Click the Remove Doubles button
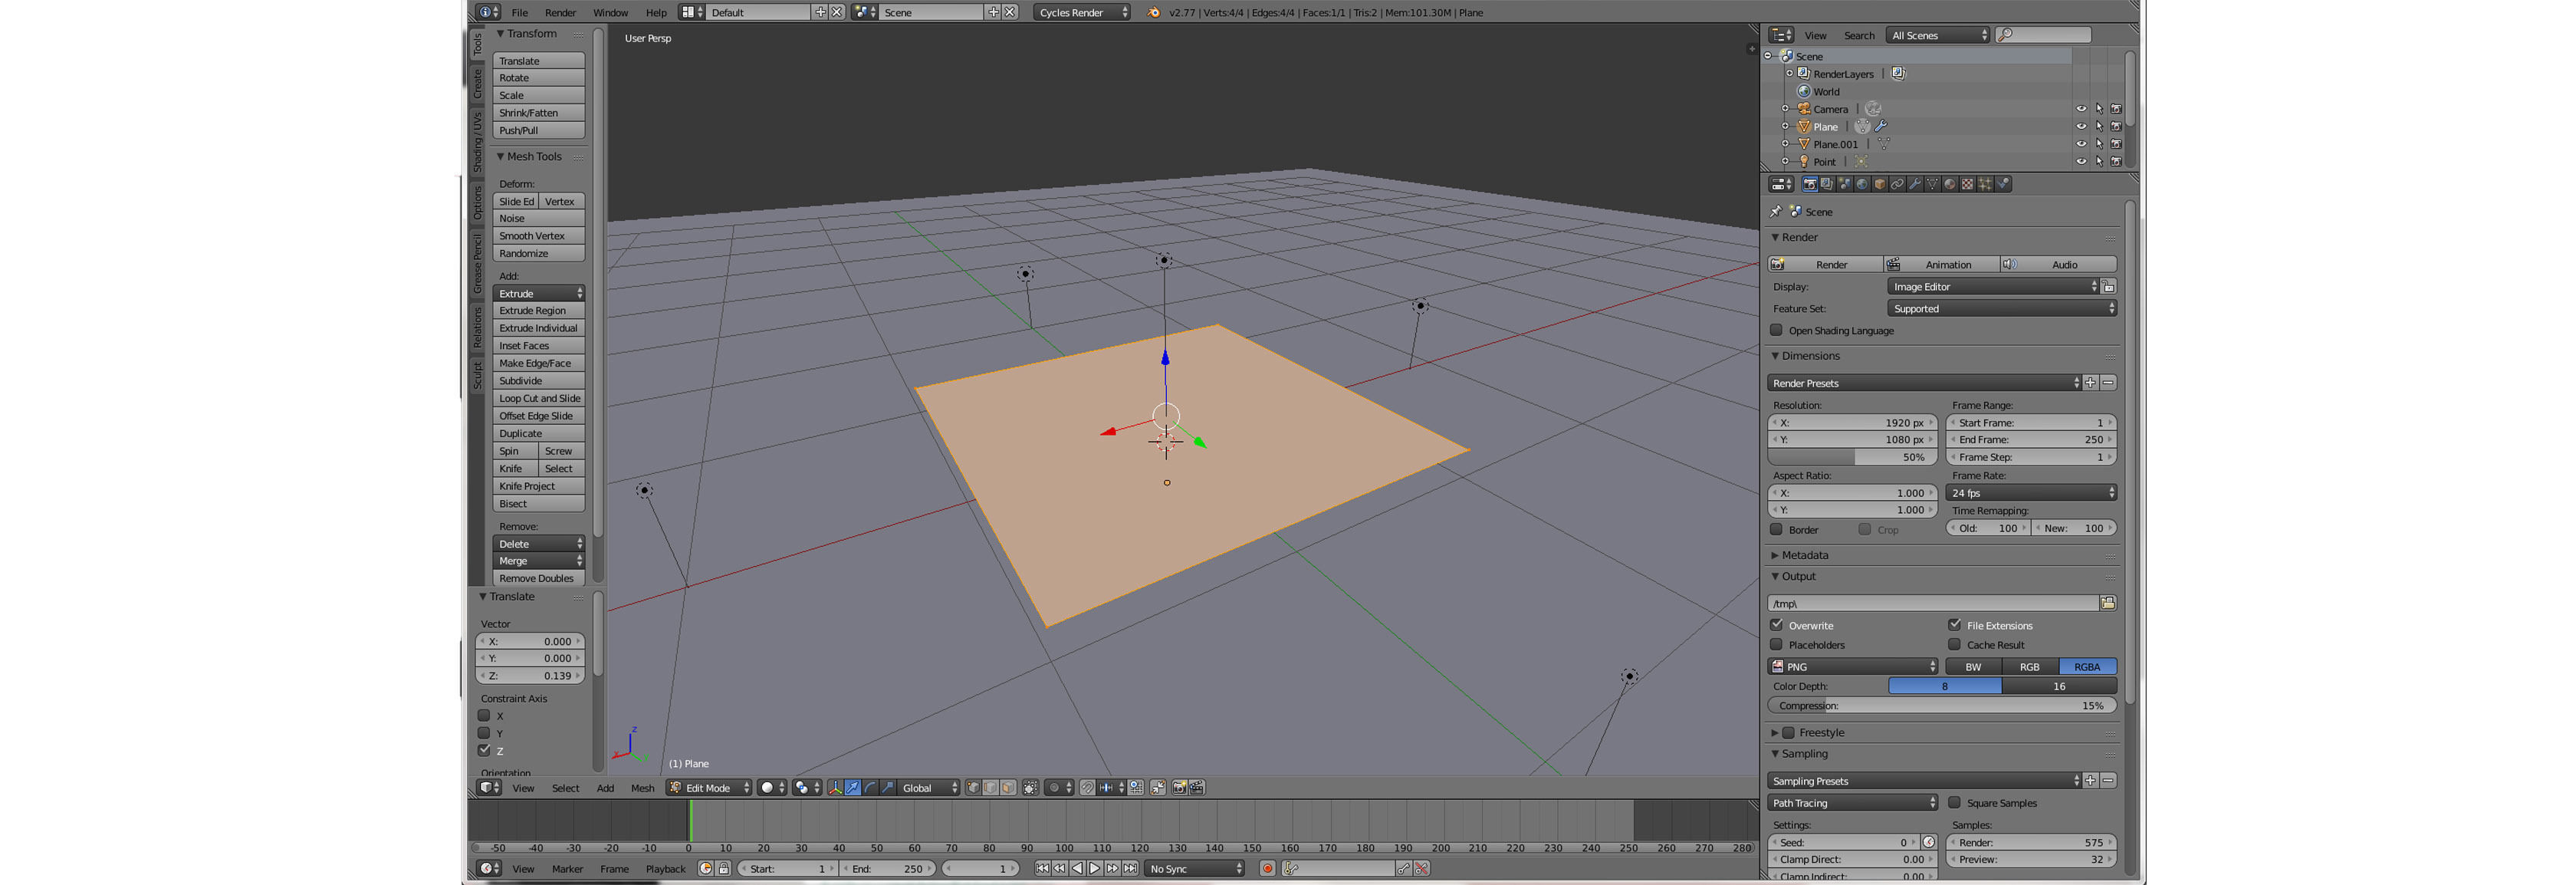The width and height of the screenshot is (2576, 885). [x=539, y=579]
